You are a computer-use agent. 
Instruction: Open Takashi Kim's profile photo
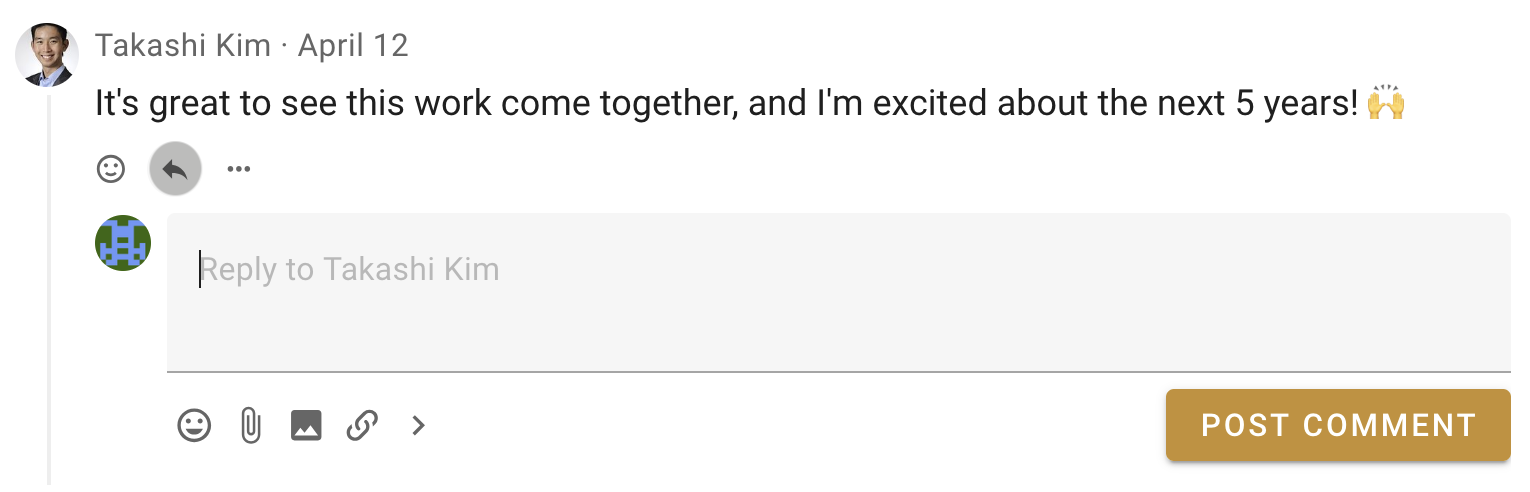(46, 54)
